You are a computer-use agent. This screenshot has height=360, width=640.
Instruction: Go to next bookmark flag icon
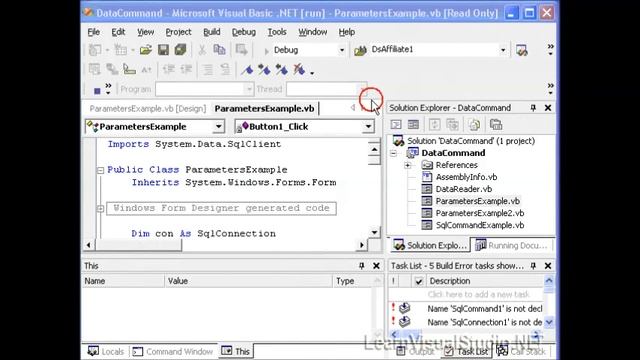click(x=264, y=70)
